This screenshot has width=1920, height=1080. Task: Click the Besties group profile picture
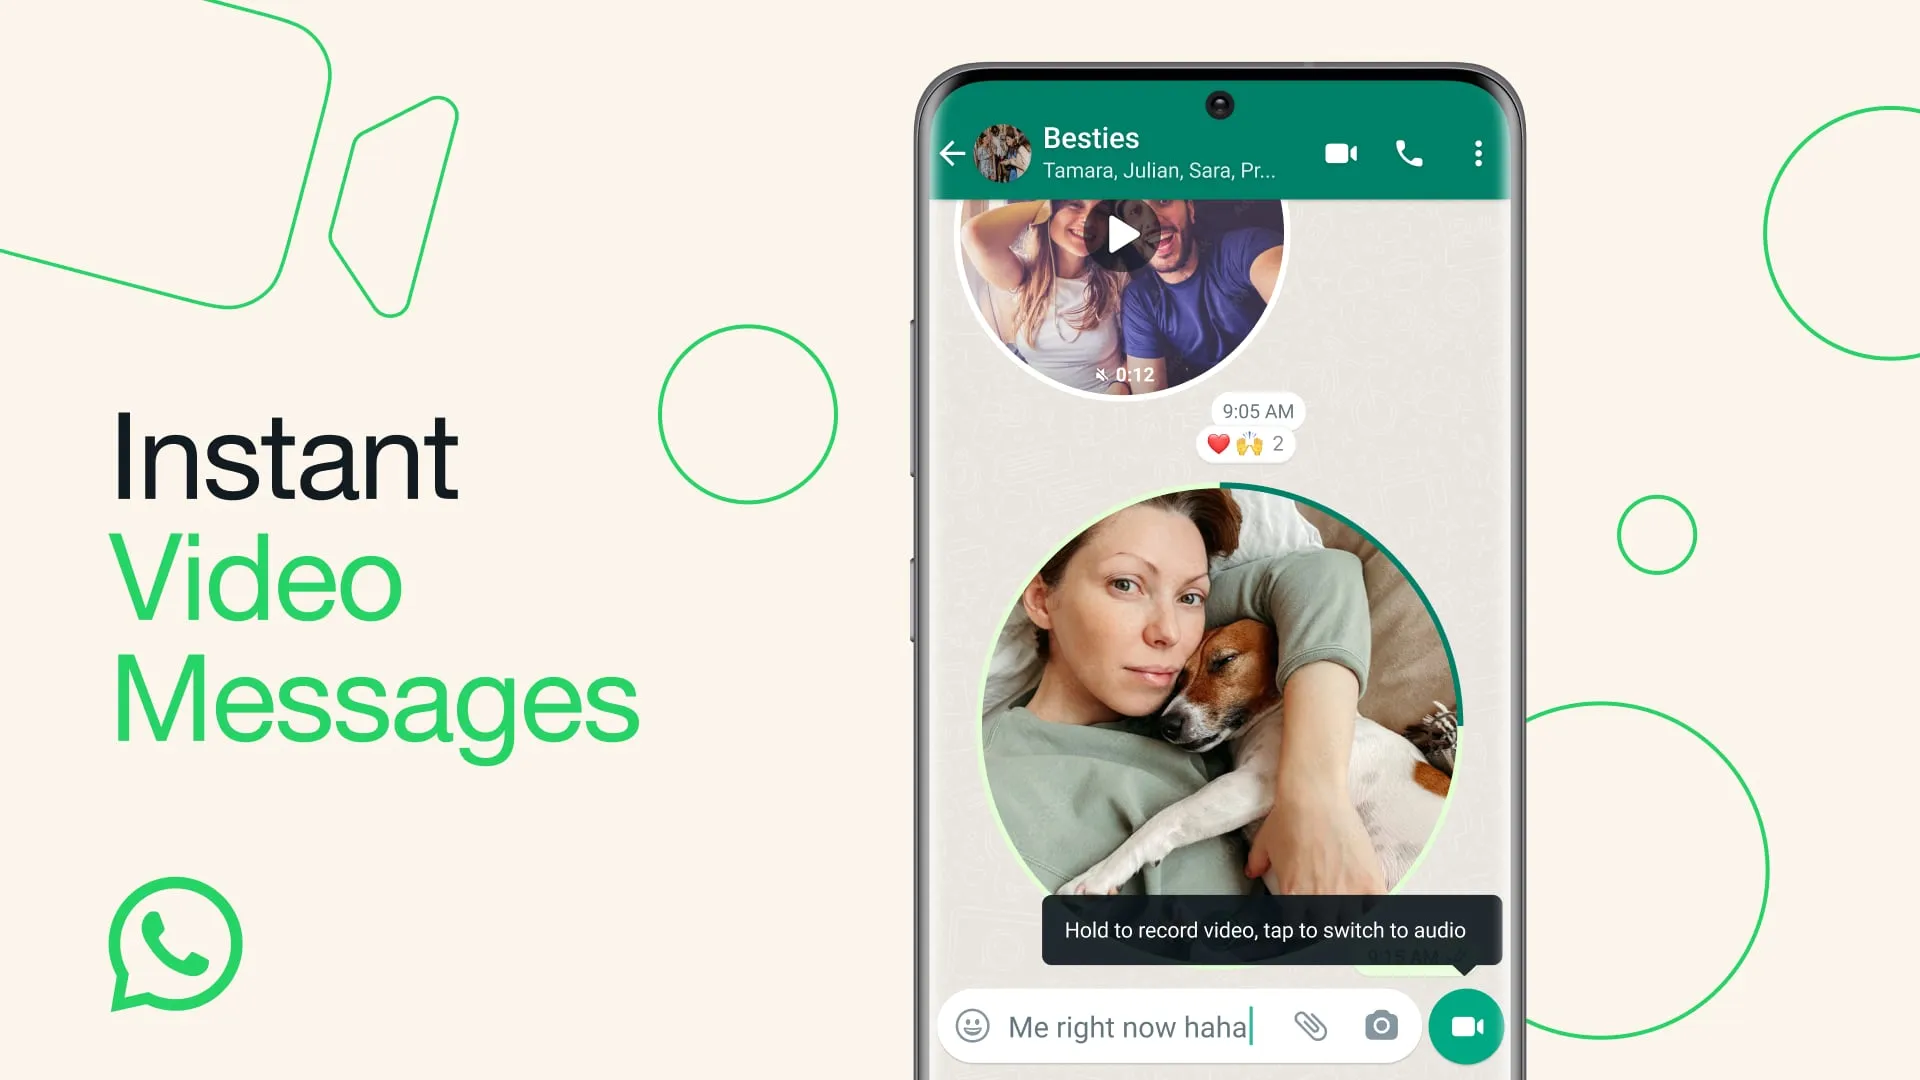point(1004,152)
